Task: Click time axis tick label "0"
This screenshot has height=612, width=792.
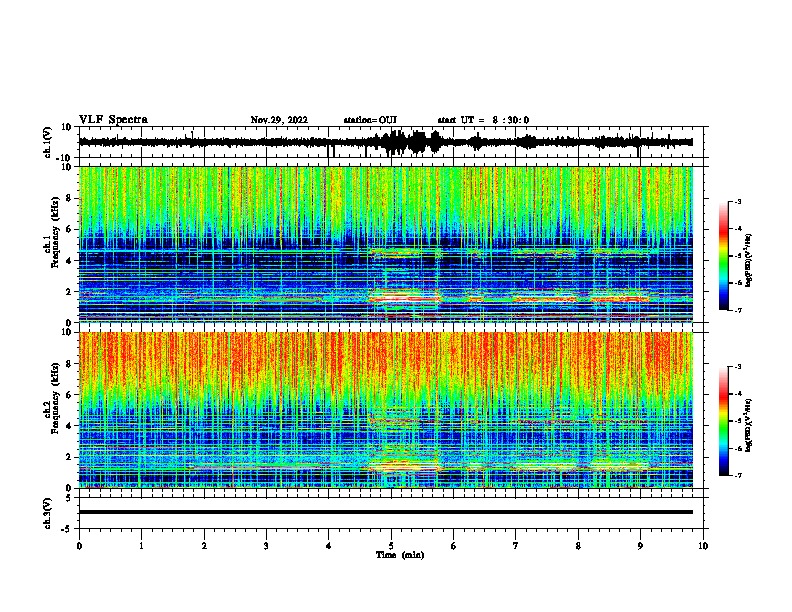Action: [x=79, y=546]
